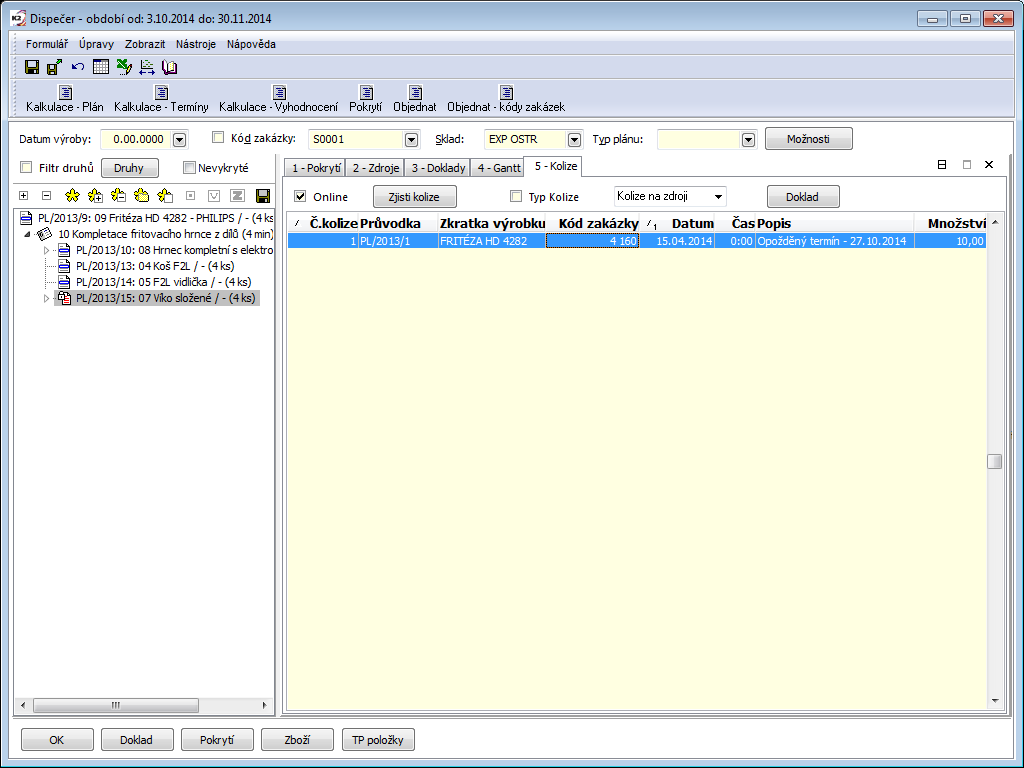Click the yellow star with plus icon
1024x768 pixels.
(x=95, y=195)
